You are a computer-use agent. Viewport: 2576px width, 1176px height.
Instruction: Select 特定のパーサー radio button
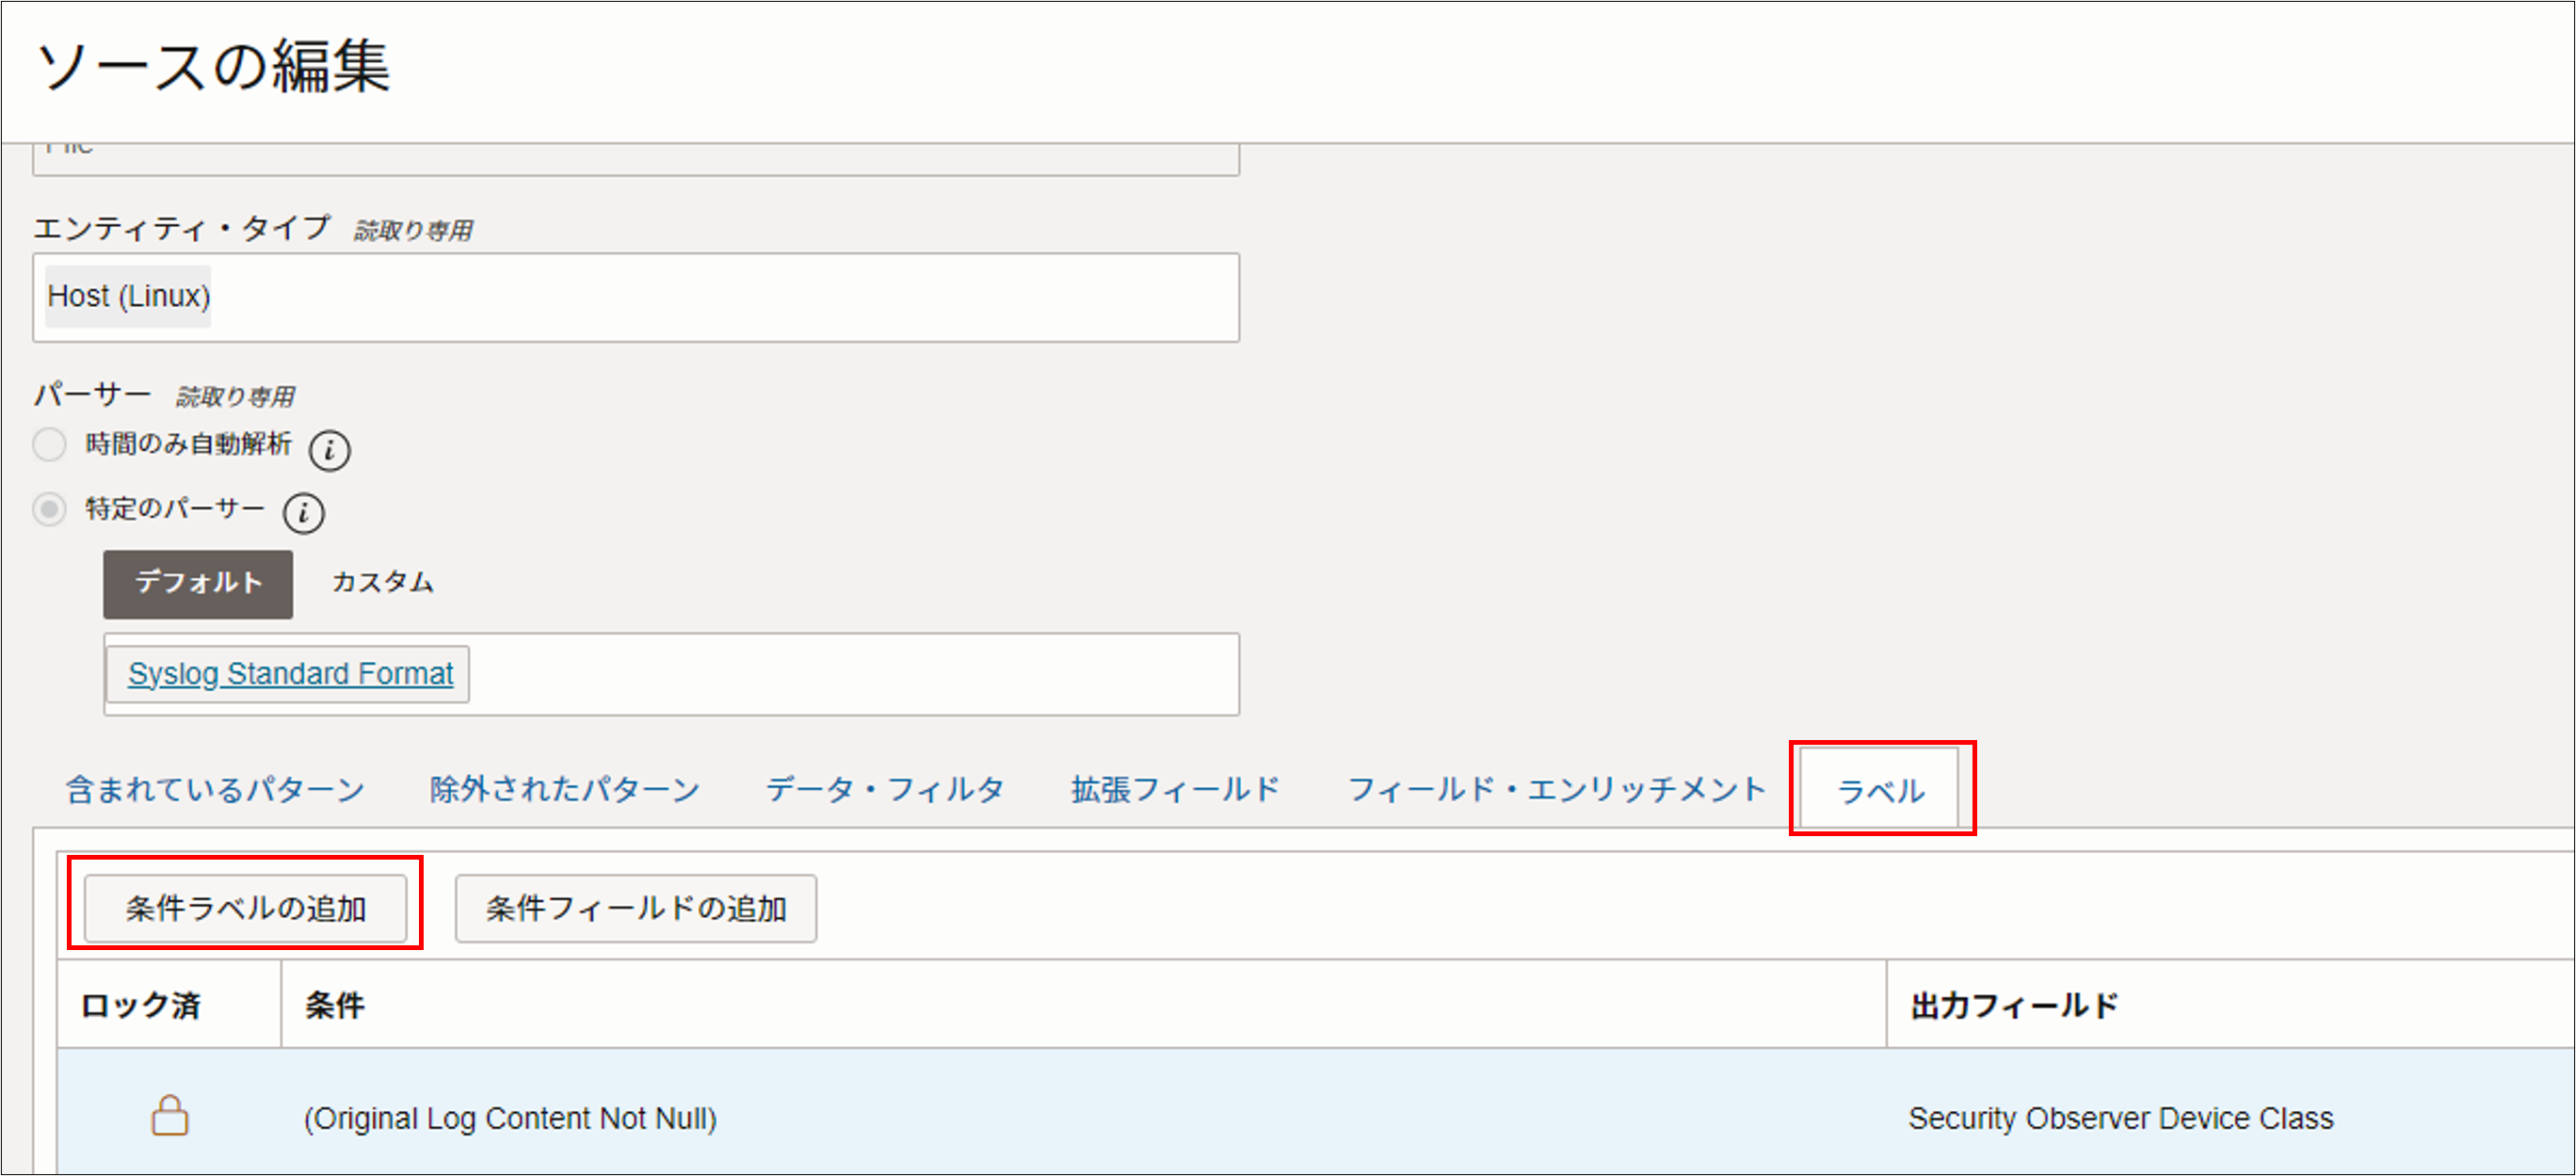tap(50, 509)
